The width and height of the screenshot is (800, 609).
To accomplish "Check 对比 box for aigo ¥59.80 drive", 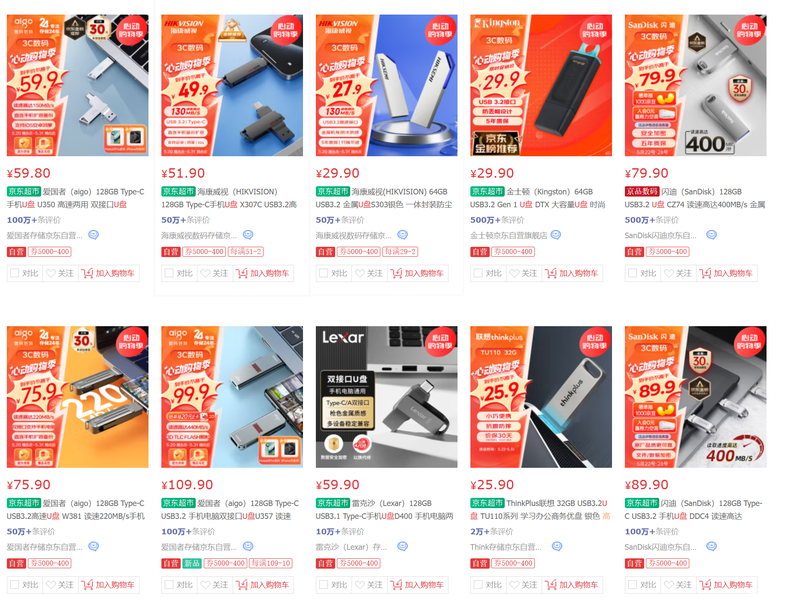I will [x=14, y=273].
